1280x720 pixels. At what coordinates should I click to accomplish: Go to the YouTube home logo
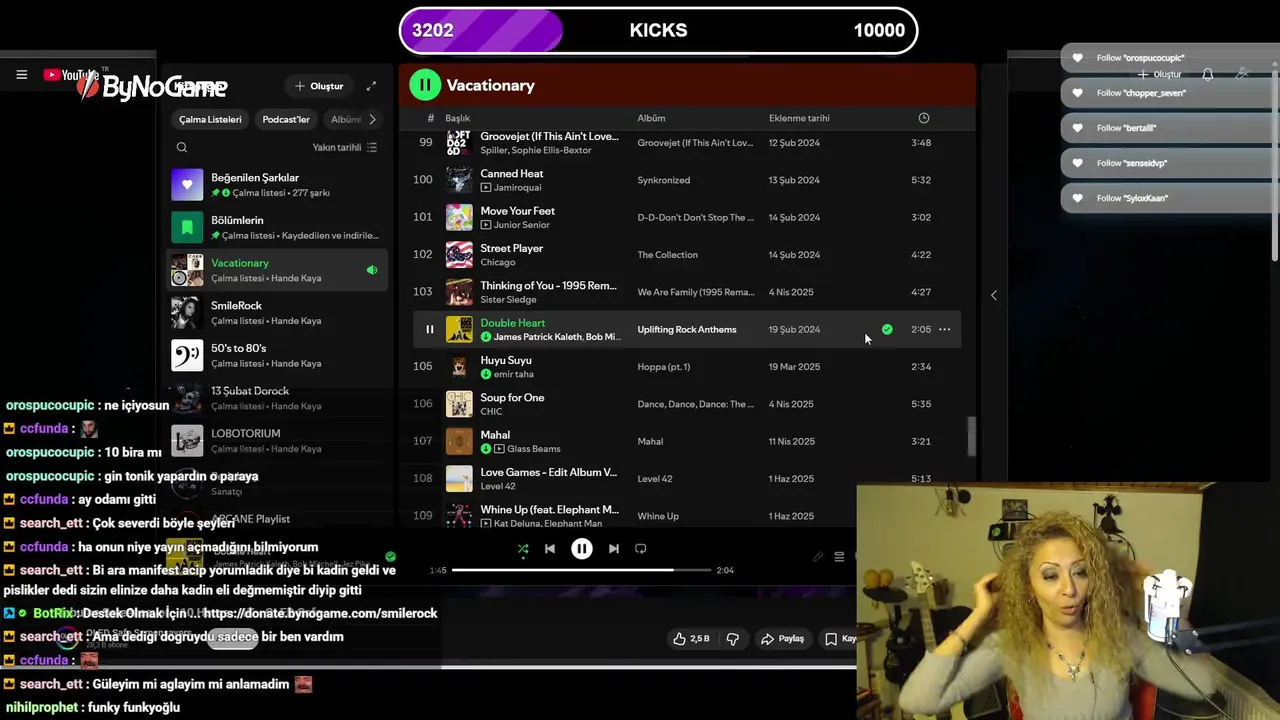click(70, 75)
